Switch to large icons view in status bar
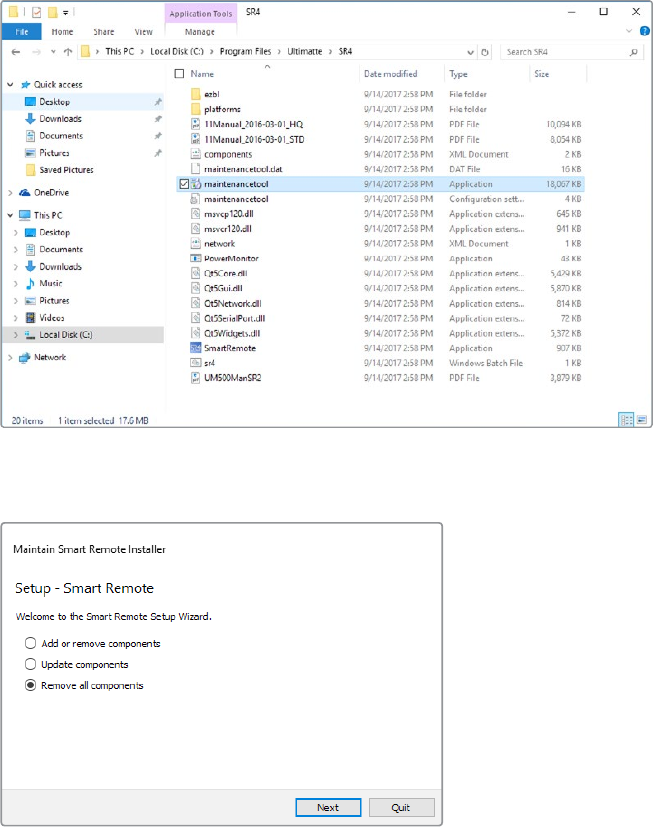This screenshot has width=653, height=827. (x=642, y=420)
